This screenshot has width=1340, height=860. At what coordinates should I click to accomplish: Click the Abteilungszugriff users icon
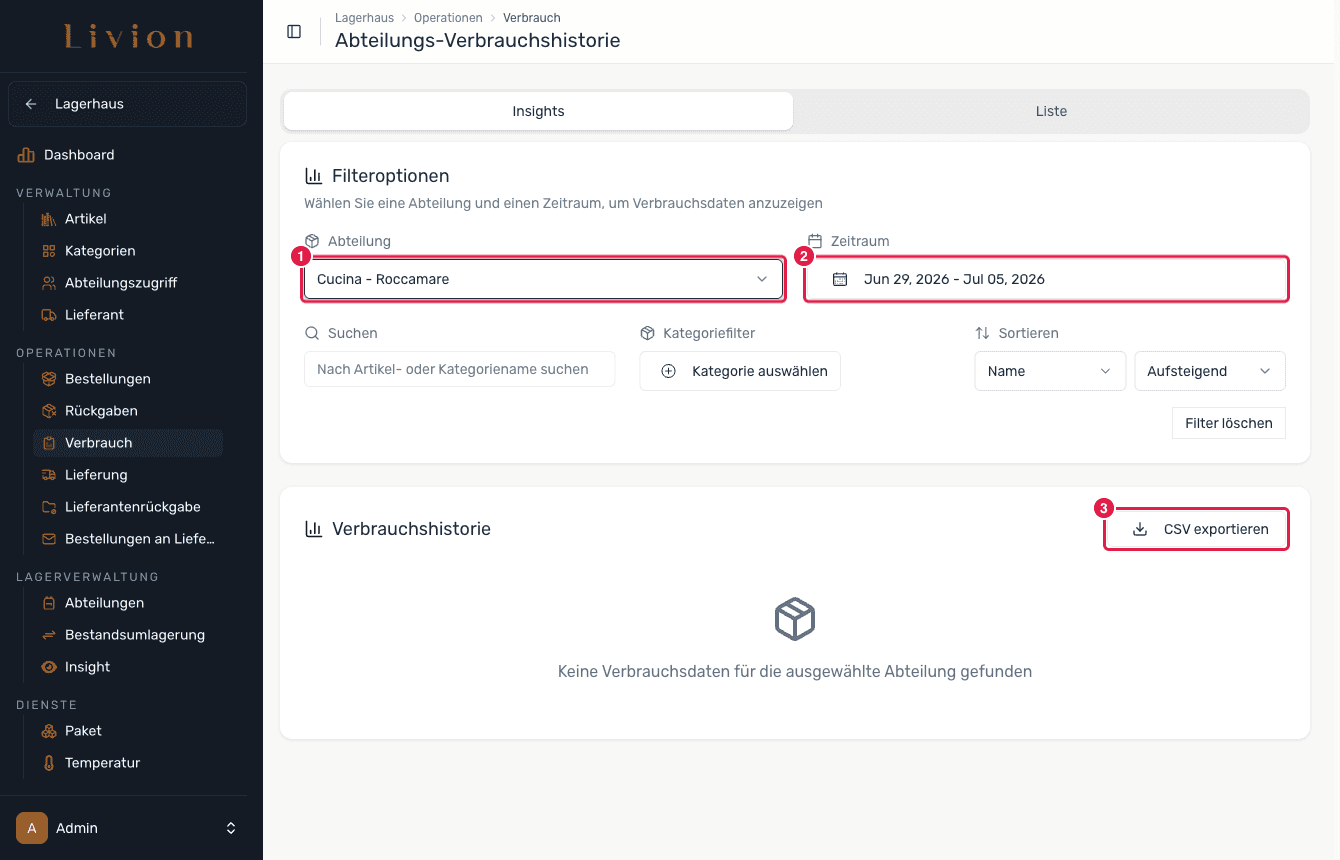48,283
